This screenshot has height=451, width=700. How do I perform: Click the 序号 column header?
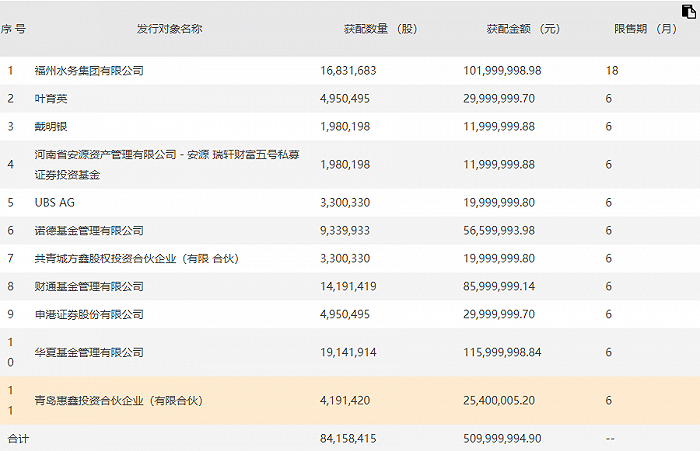(x=13, y=29)
